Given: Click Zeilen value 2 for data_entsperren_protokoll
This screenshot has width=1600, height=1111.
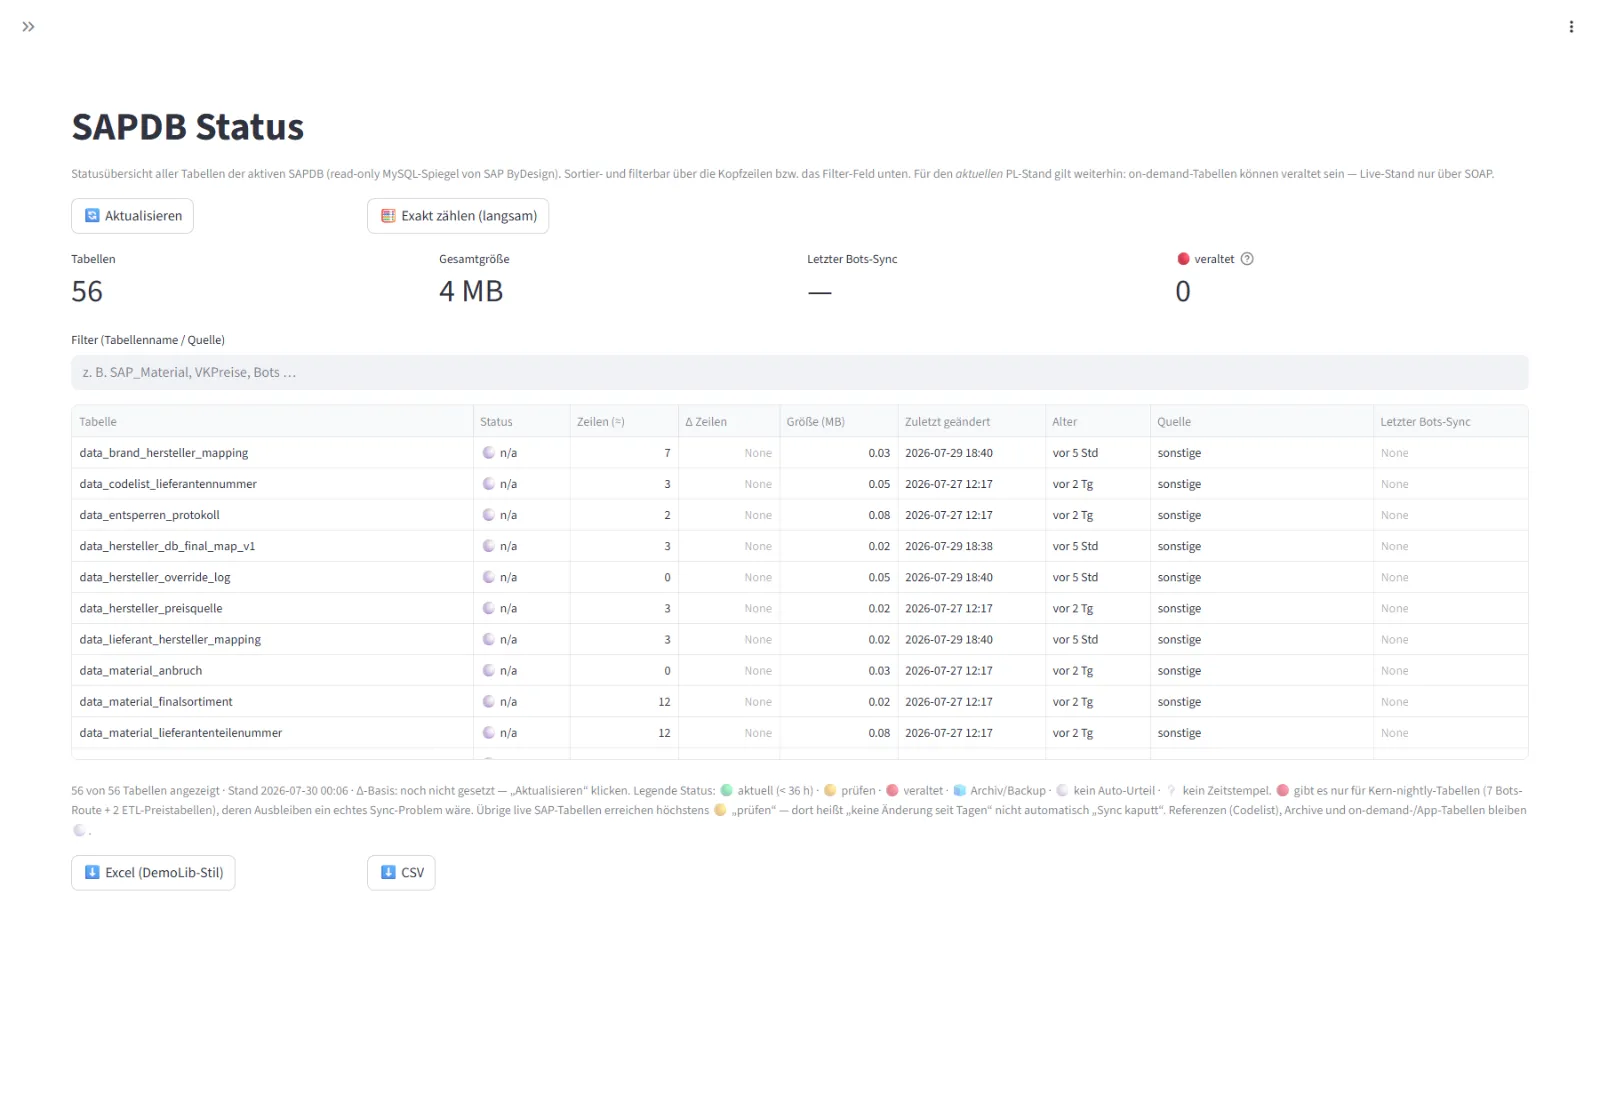Looking at the screenshot, I should (624, 515).
